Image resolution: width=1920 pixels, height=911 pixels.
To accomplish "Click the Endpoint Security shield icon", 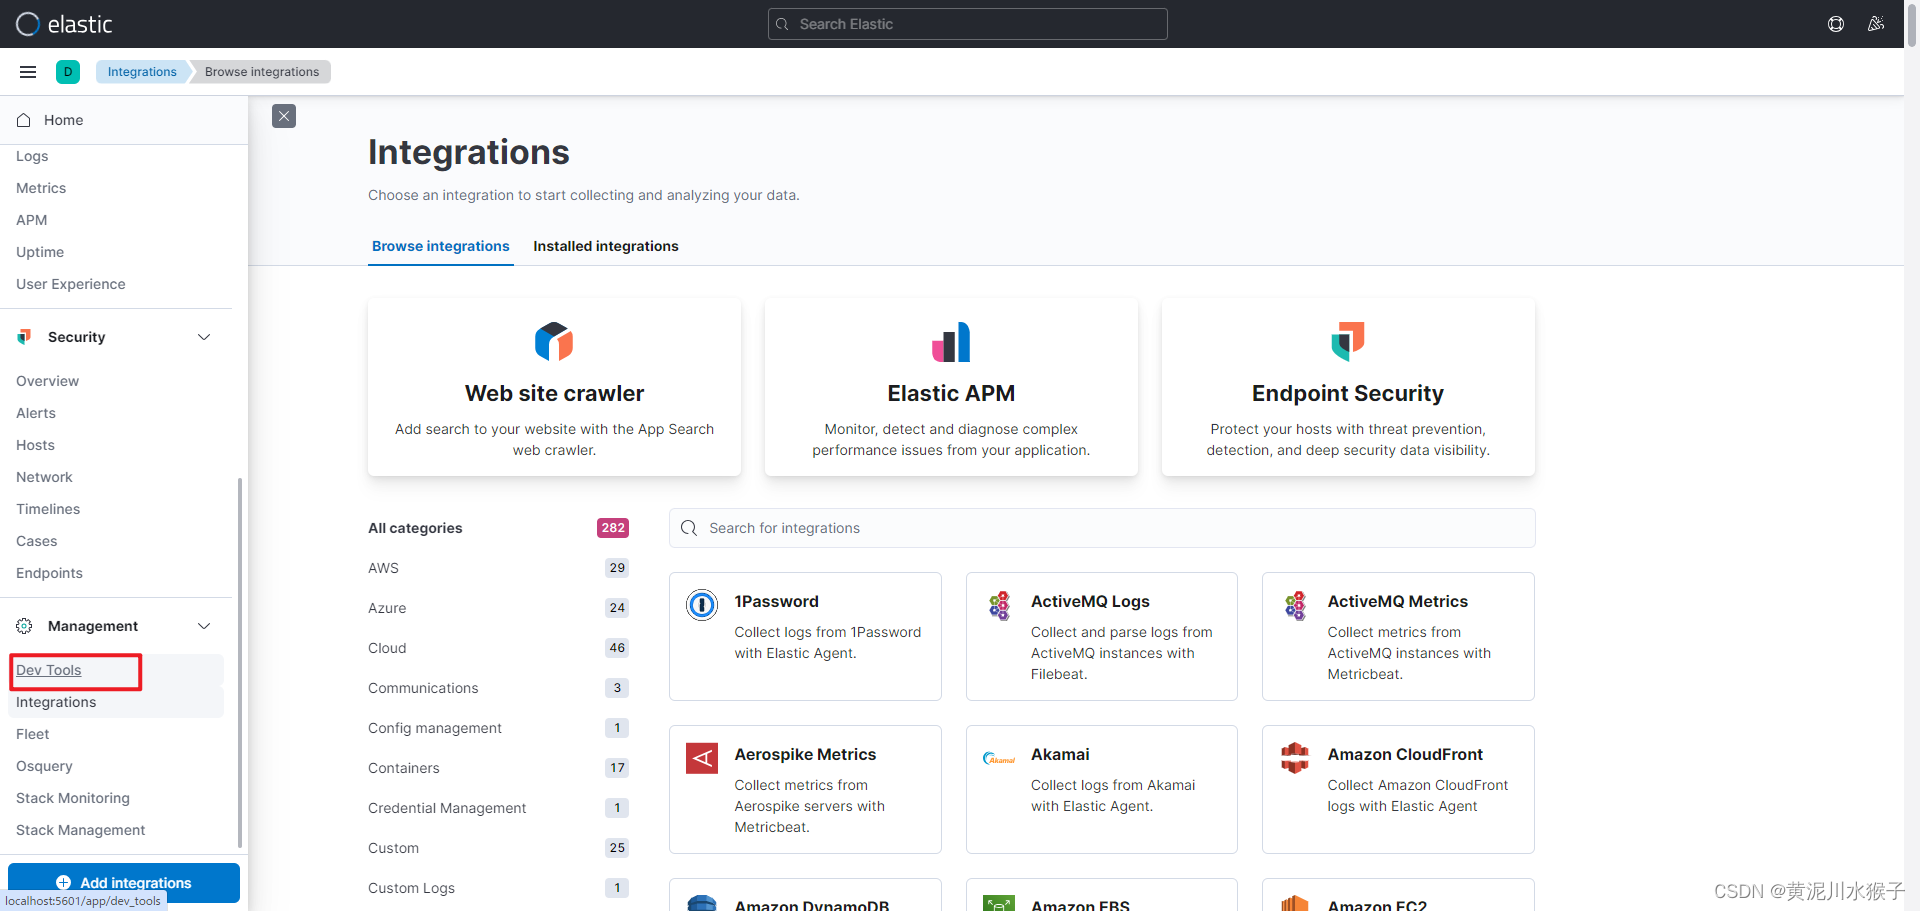I will [1348, 342].
